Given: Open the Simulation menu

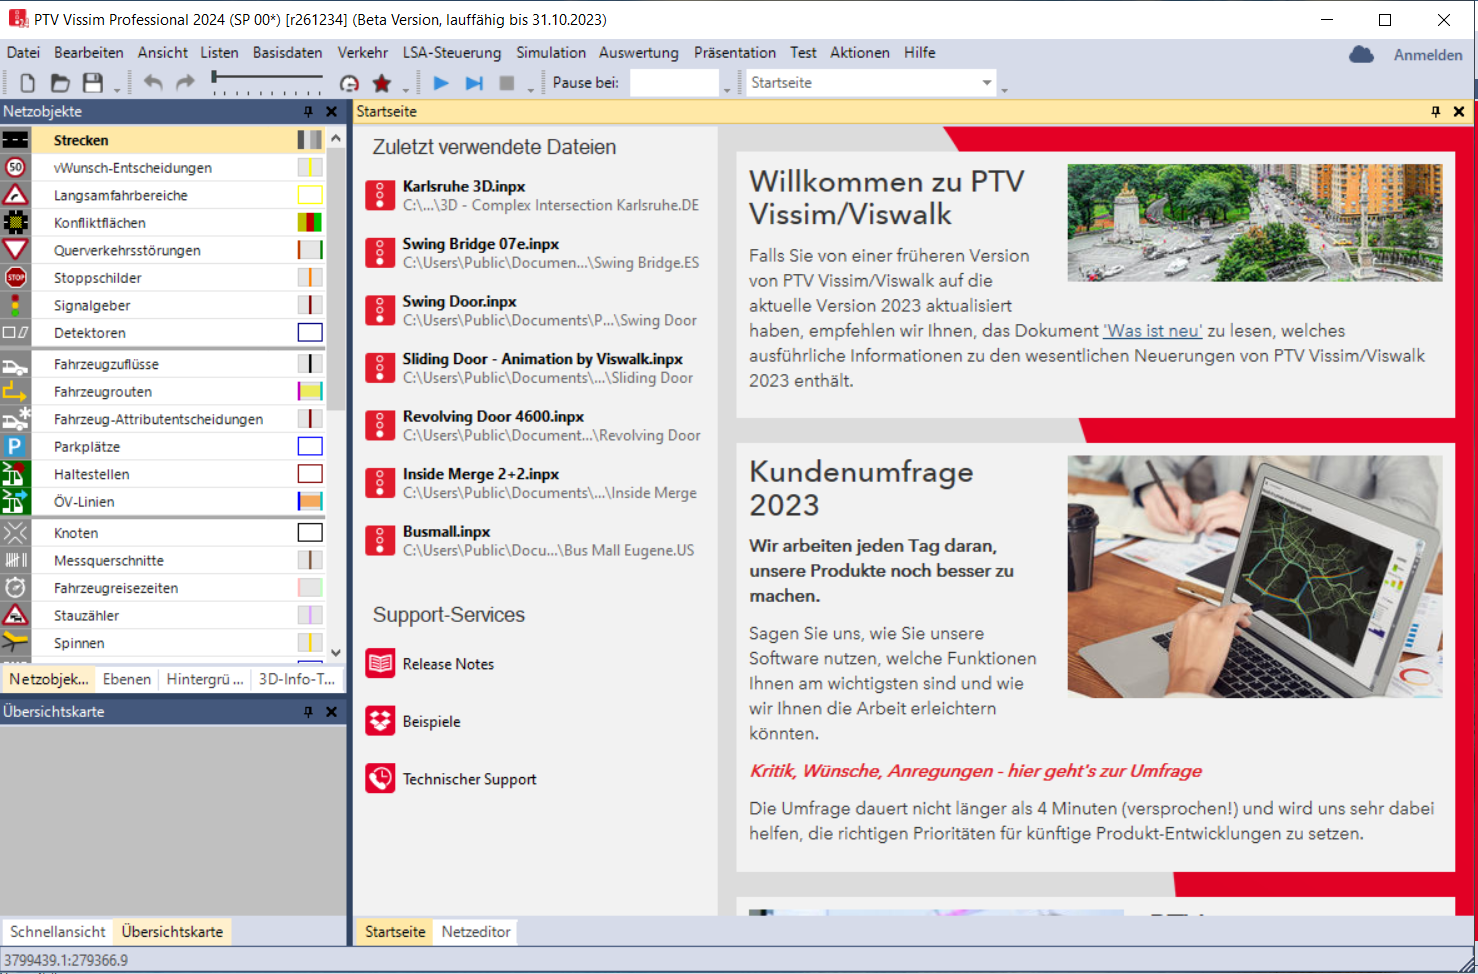Looking at the screenshot, I should coord(551,53).
